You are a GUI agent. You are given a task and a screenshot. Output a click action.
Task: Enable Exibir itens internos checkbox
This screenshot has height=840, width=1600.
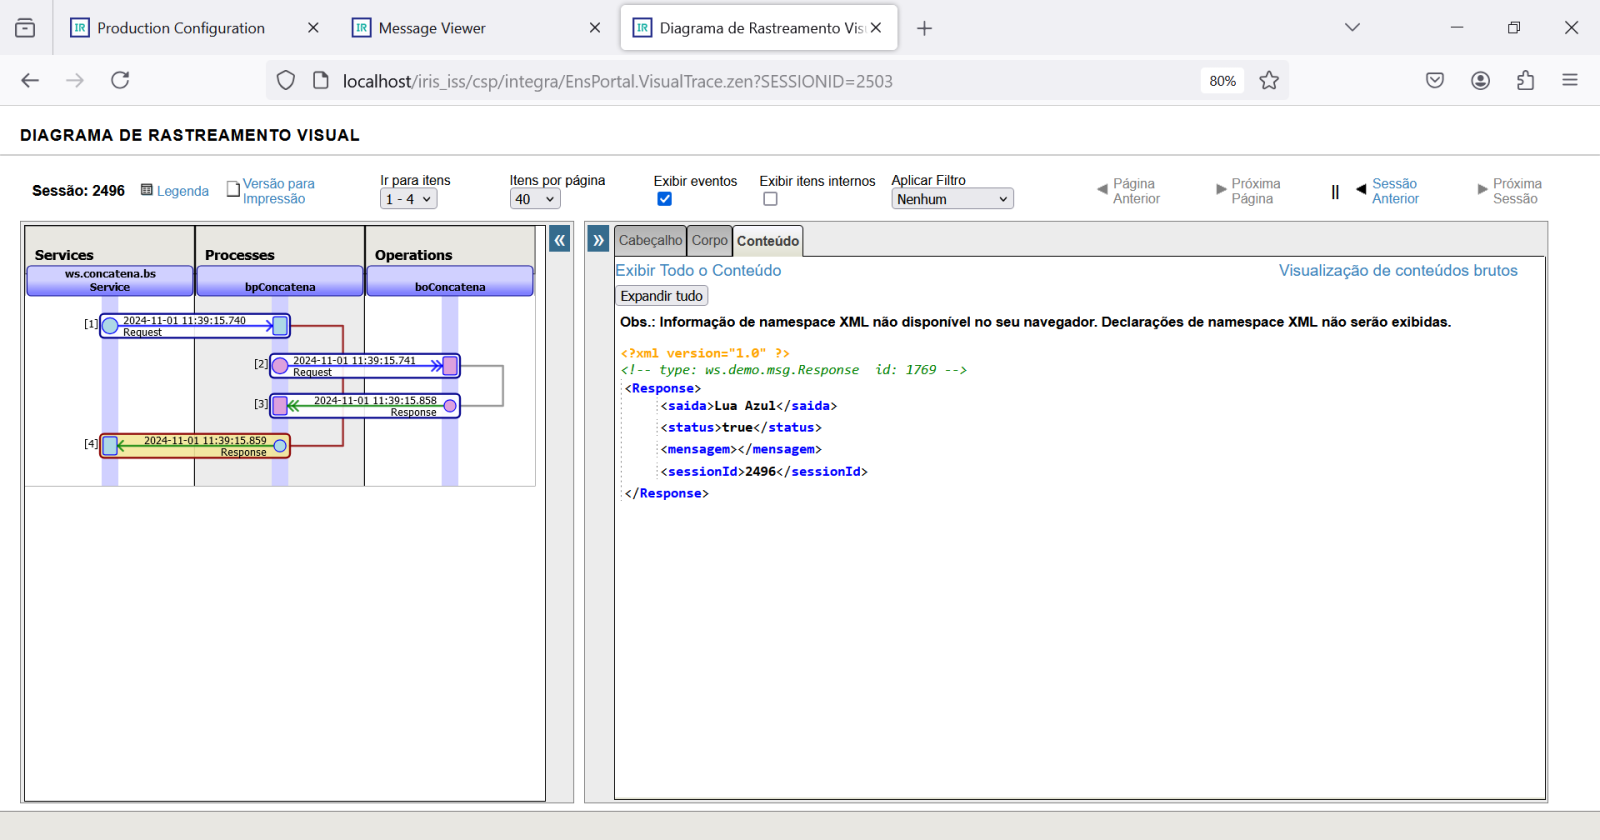coord(770,199)
